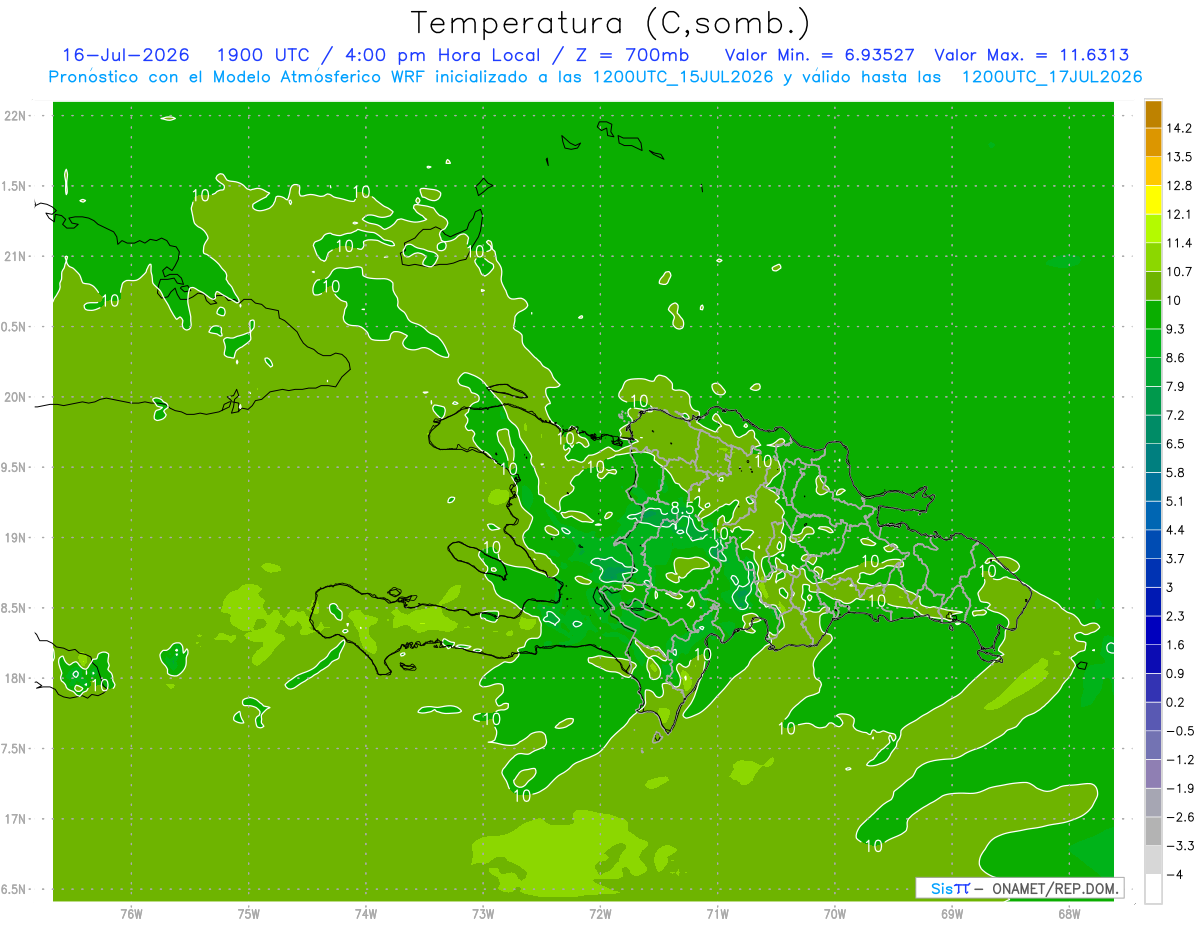This screenshot has width=1200, height=927.
Task: Click the '5.1' color scale label
Action: coord(1175,501)
